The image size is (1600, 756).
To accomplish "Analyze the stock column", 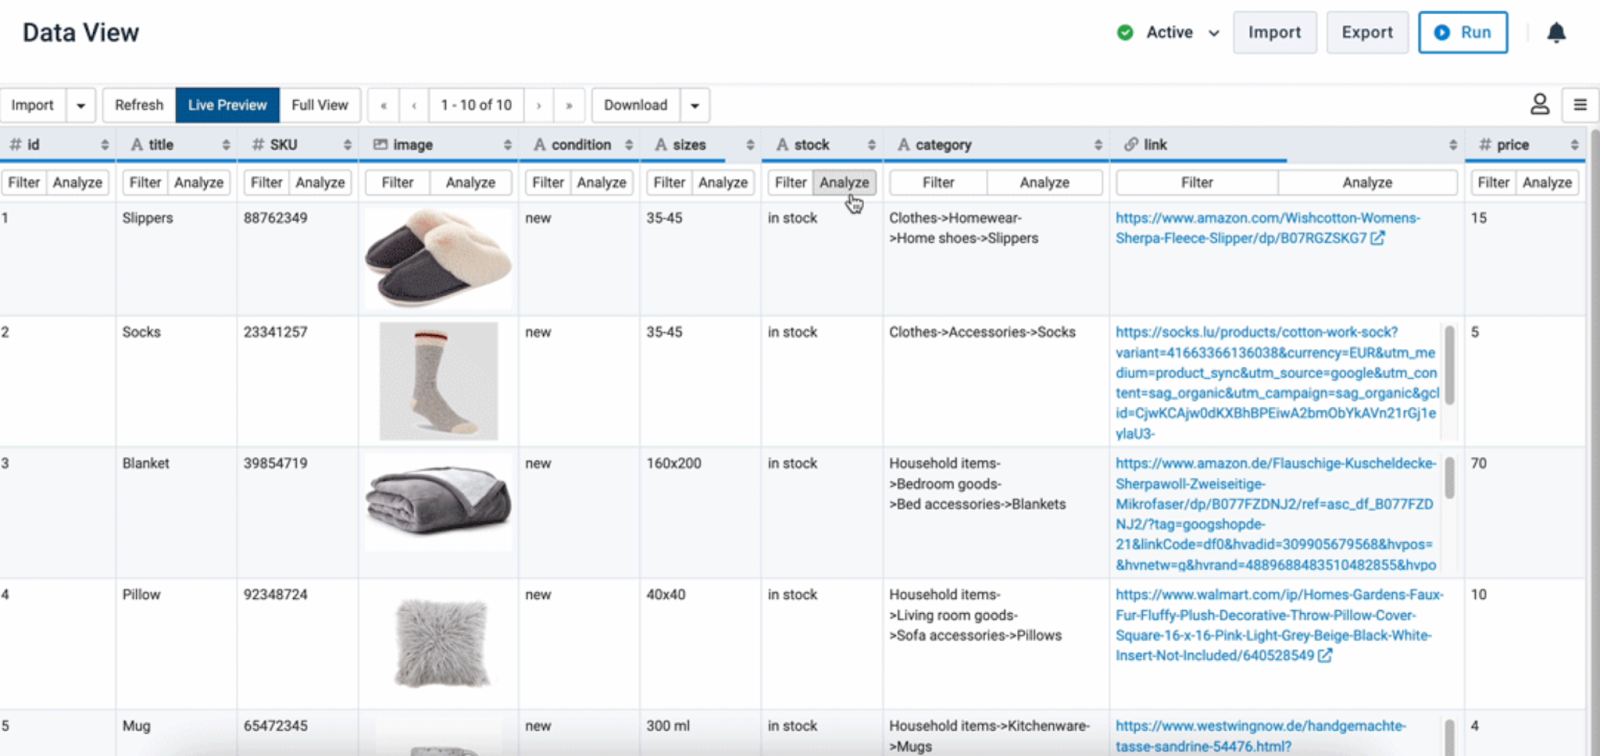I will [x=845, y=183].
